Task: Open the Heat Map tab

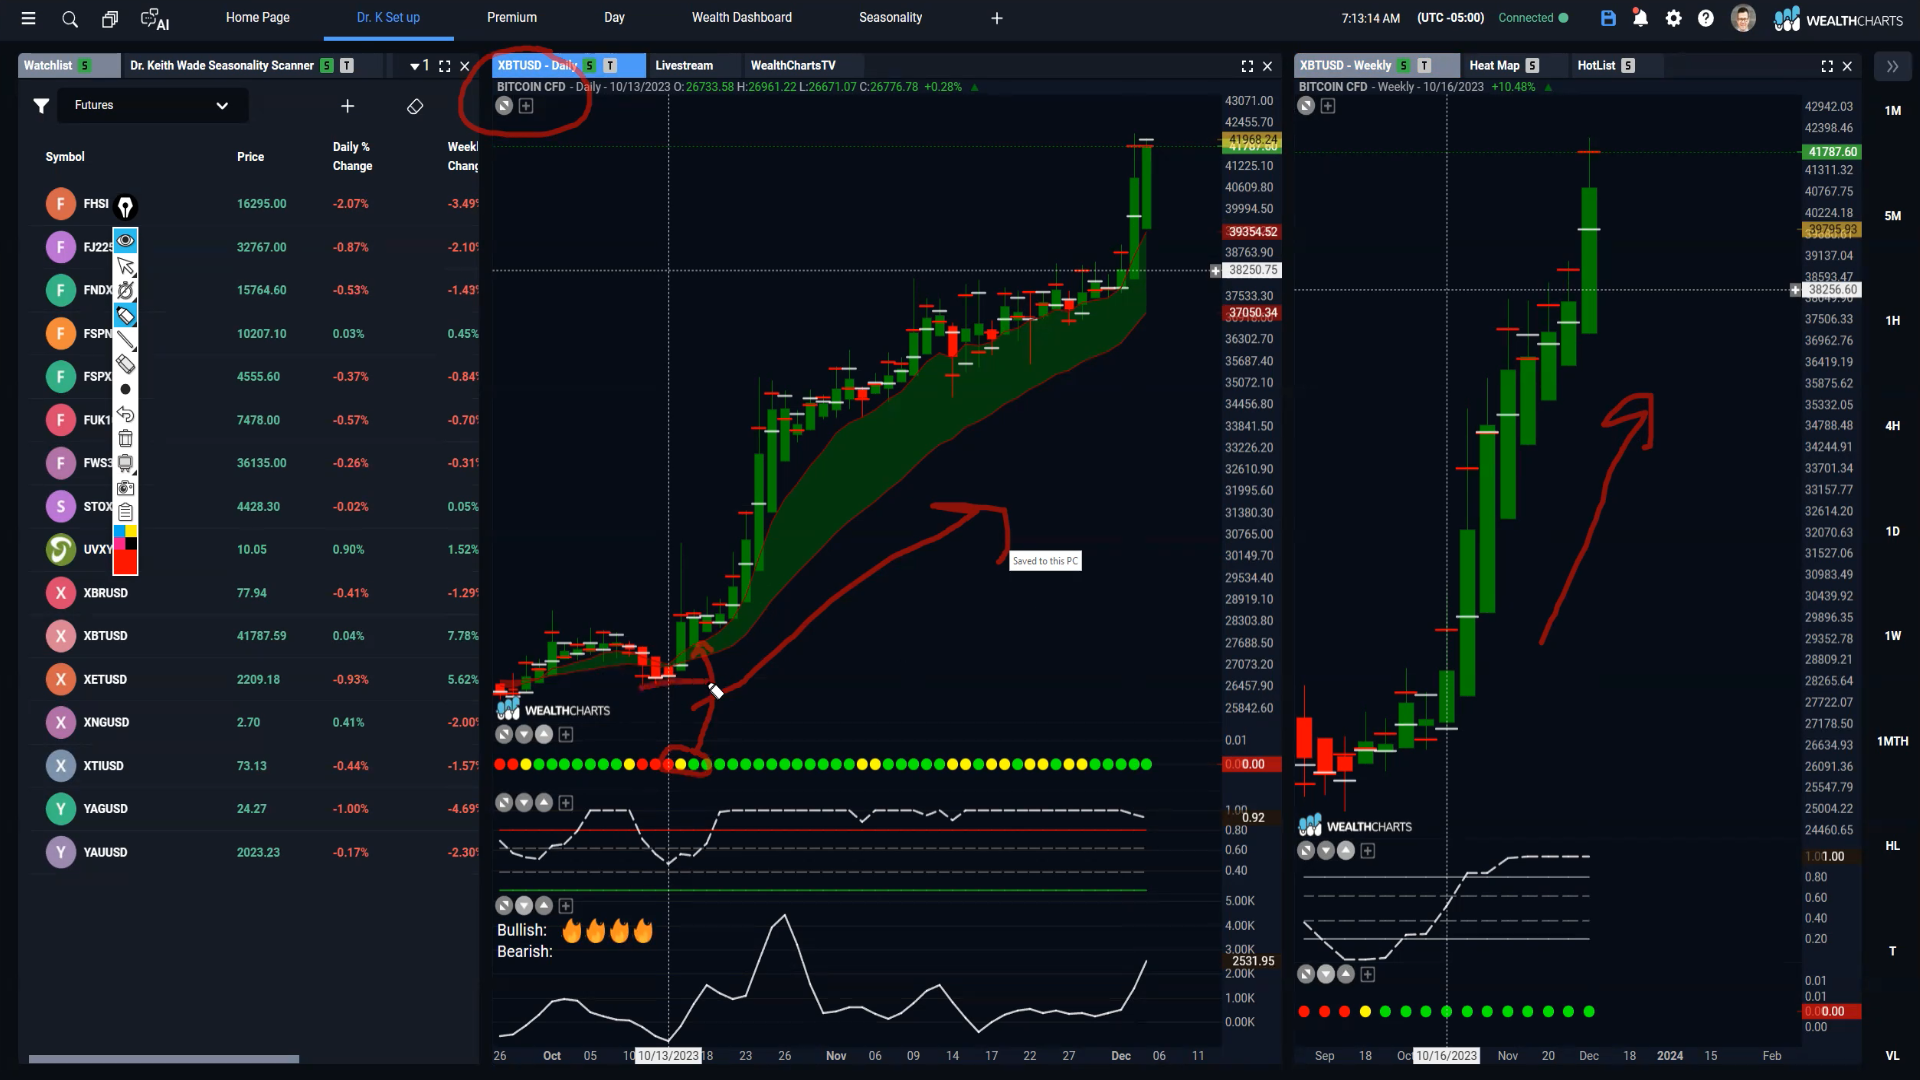Action: (x=1494, y=66)
